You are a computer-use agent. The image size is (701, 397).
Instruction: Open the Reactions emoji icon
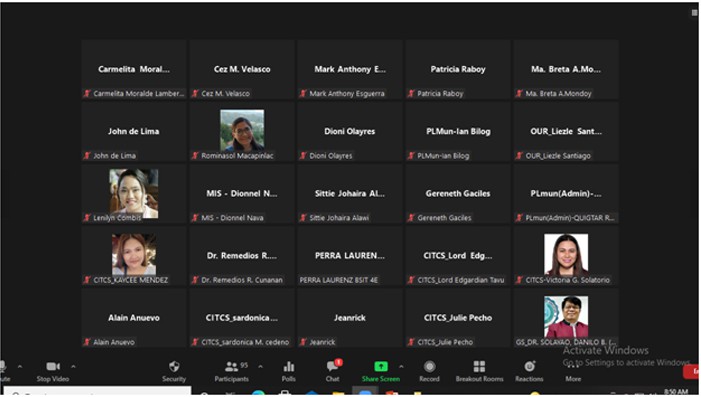530,367
